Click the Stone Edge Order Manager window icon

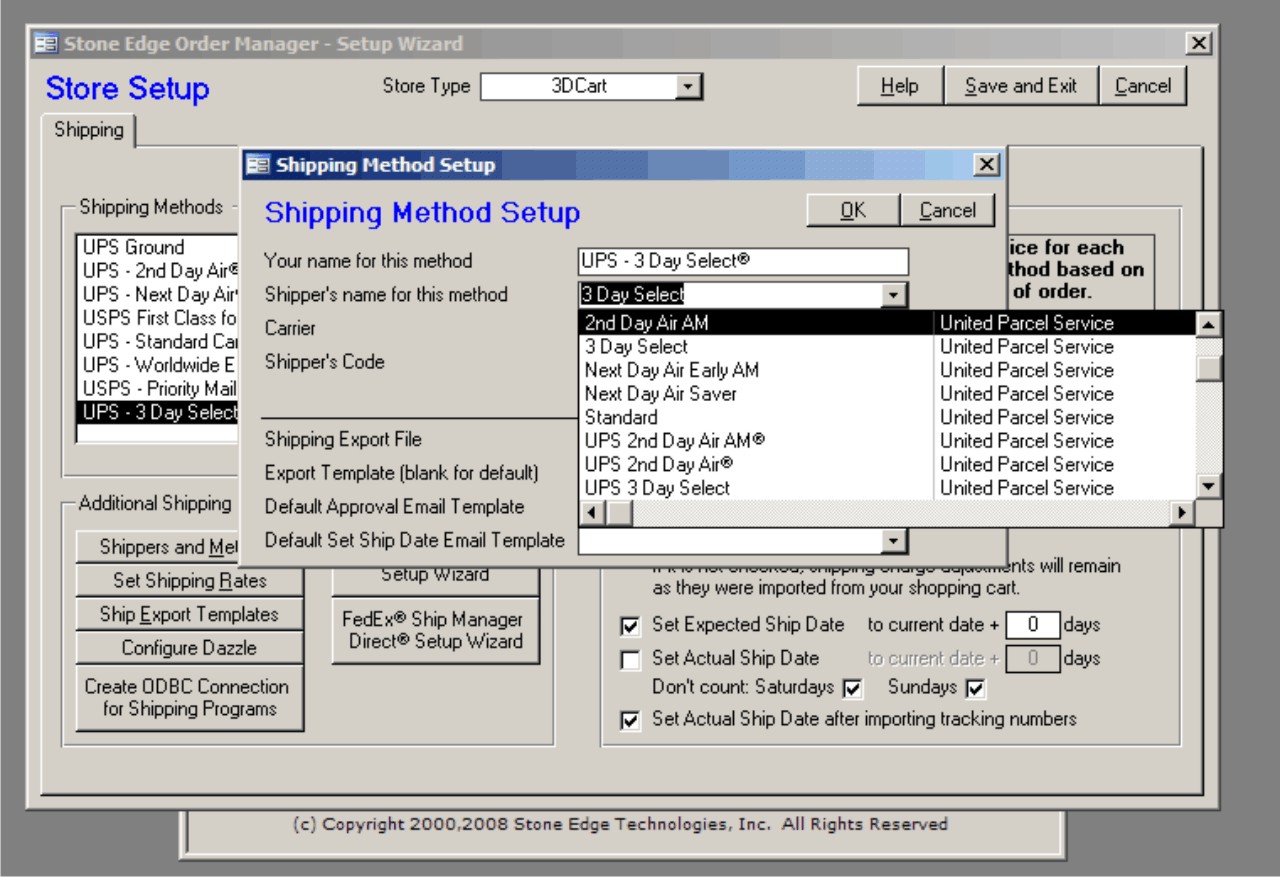(46, 44)
